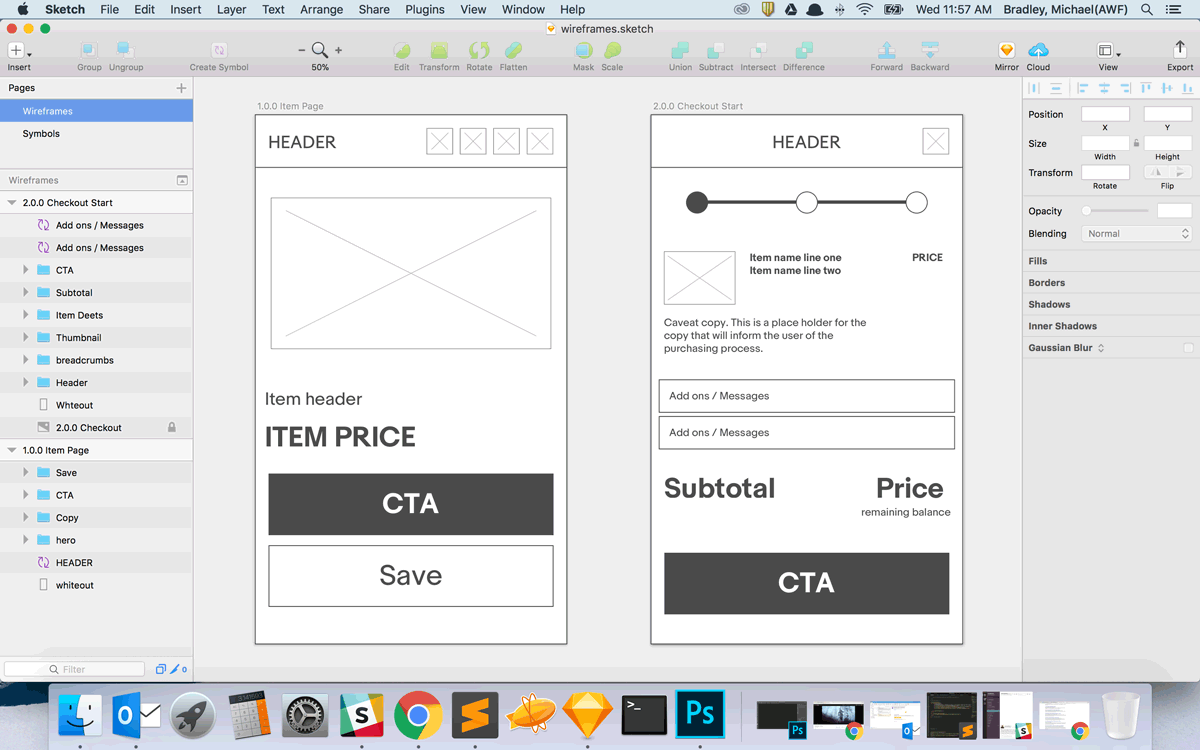
Task: Apply the Union boolean operation
Action: click(680, 51)
